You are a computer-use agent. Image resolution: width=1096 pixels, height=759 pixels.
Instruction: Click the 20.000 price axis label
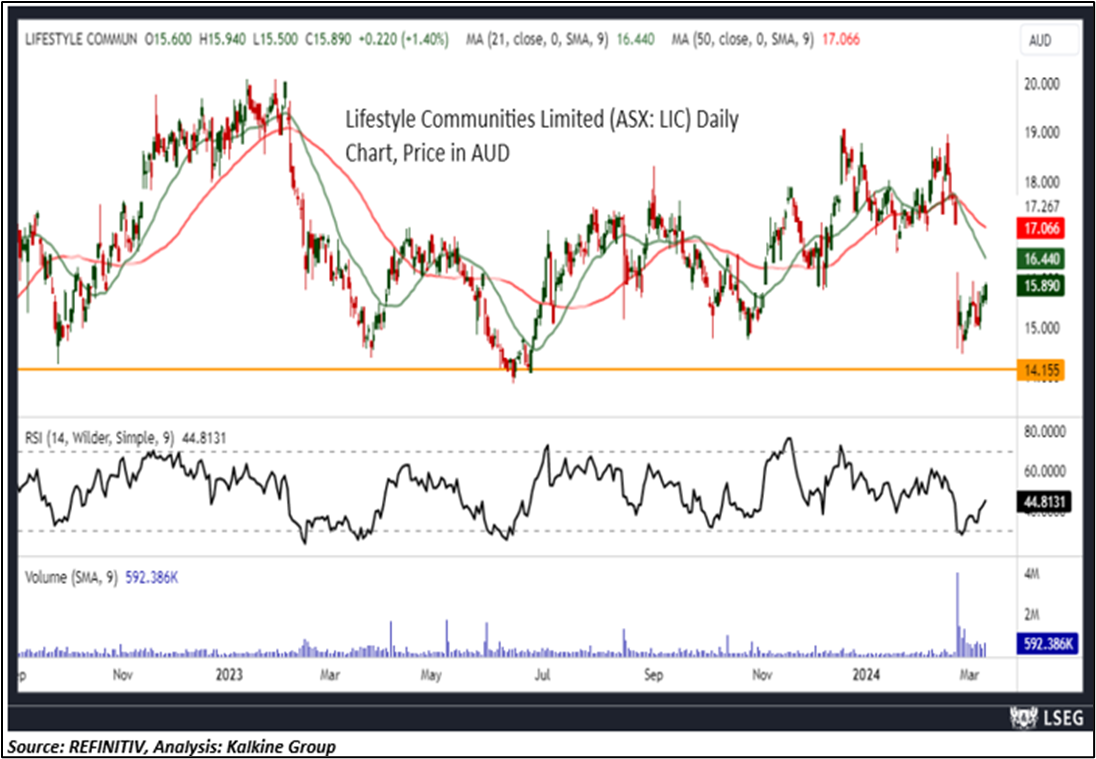[x=1042, y=84]
